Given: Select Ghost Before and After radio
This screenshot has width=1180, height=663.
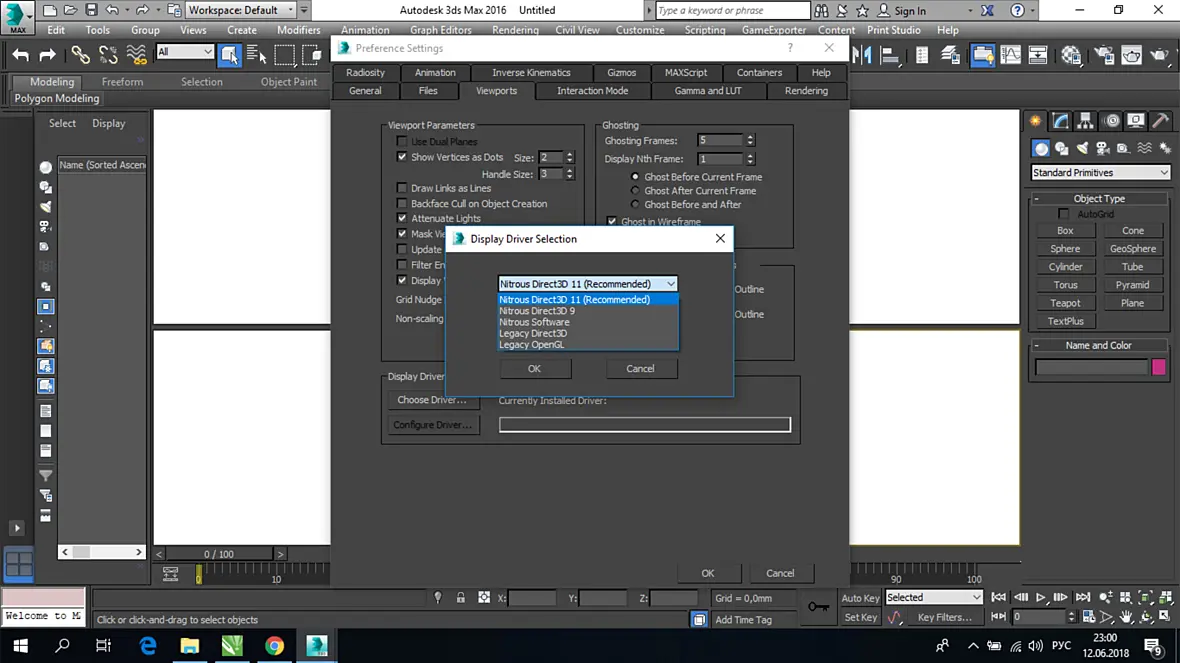Looking at the screenshot, I should pyautogui.click(x=635, y=204).
